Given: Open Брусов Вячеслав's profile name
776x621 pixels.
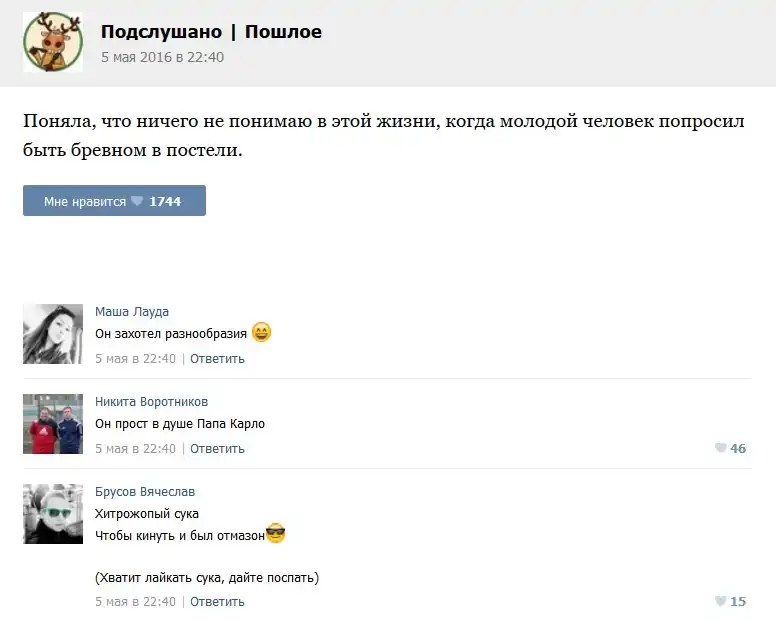Looking at the screenshot, I should 145,492.
